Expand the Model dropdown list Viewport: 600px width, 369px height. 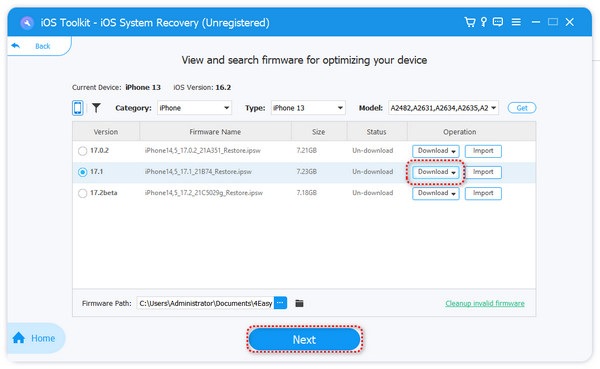point(443,108)
